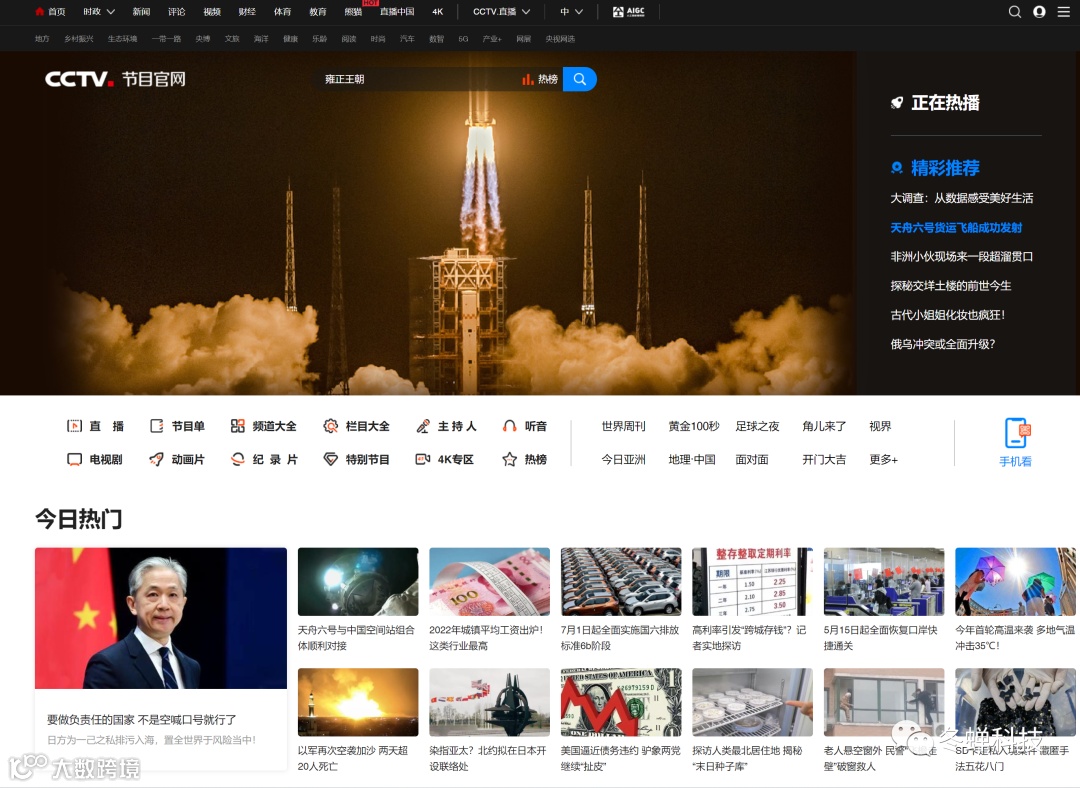Open 天舟六号货运飞船成功发射 link
The height and width of the screenshot is (788, 1080).
coord(956,227)
